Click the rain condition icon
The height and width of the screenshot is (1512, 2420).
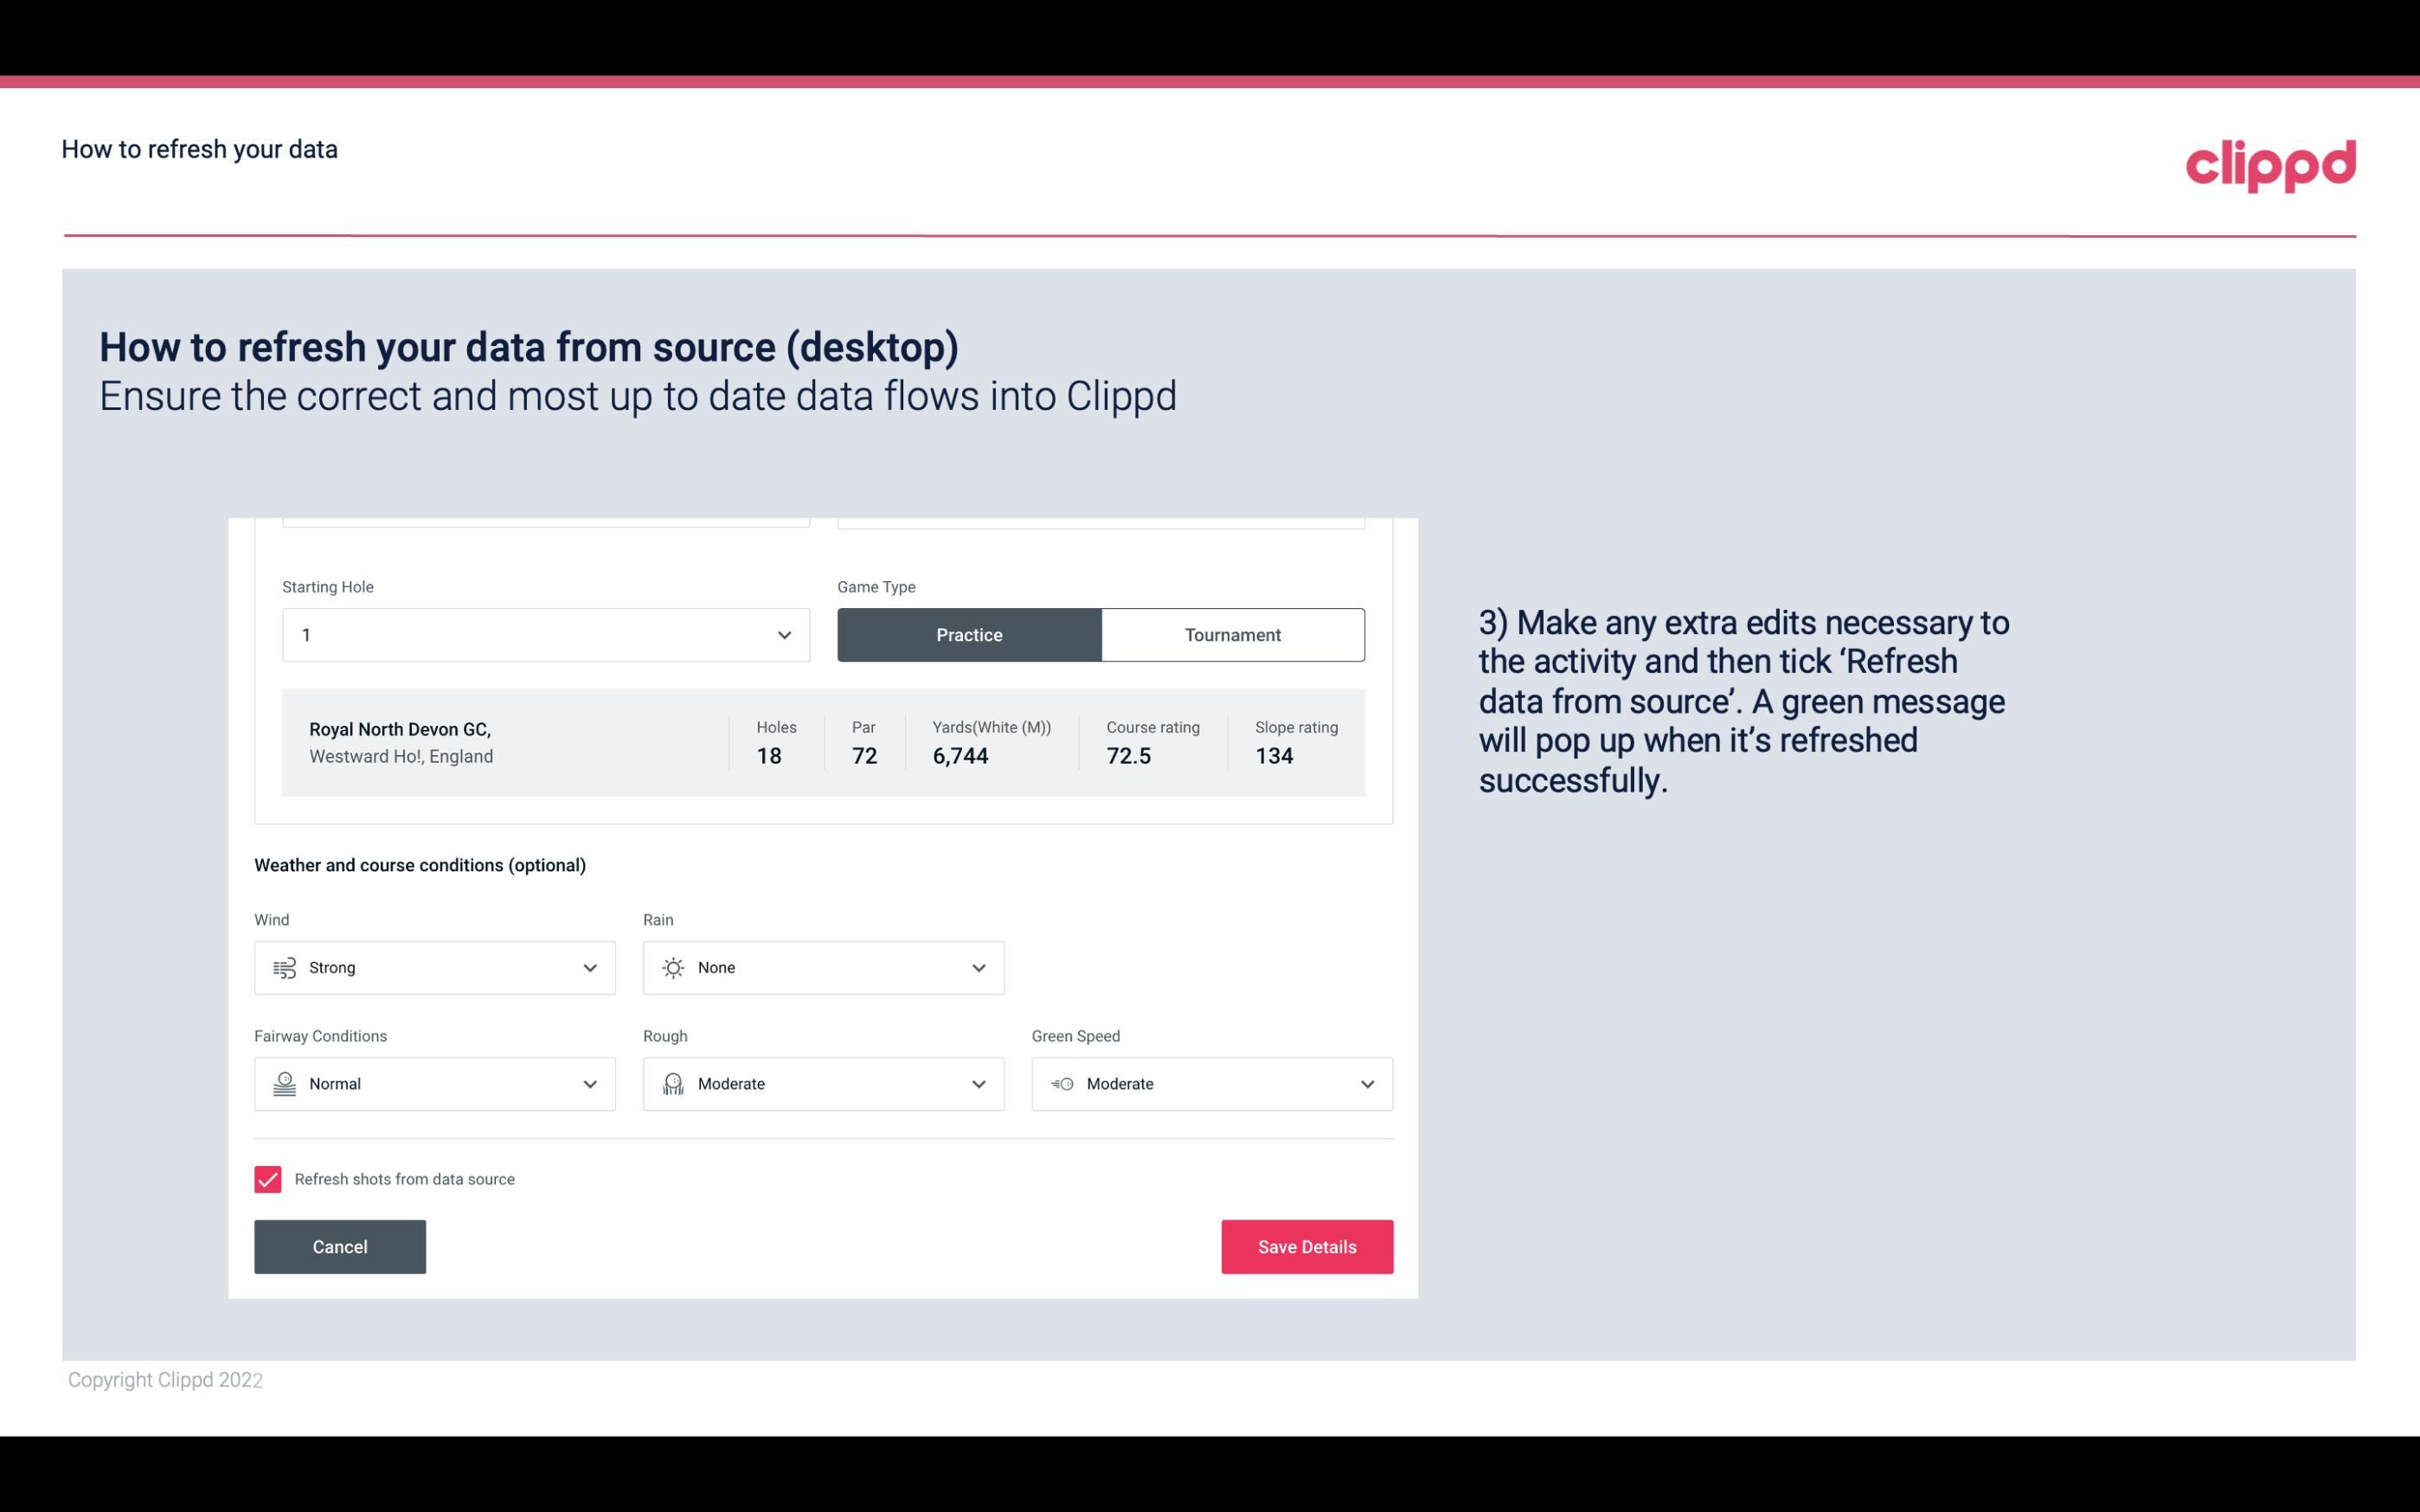click(672, 967)
